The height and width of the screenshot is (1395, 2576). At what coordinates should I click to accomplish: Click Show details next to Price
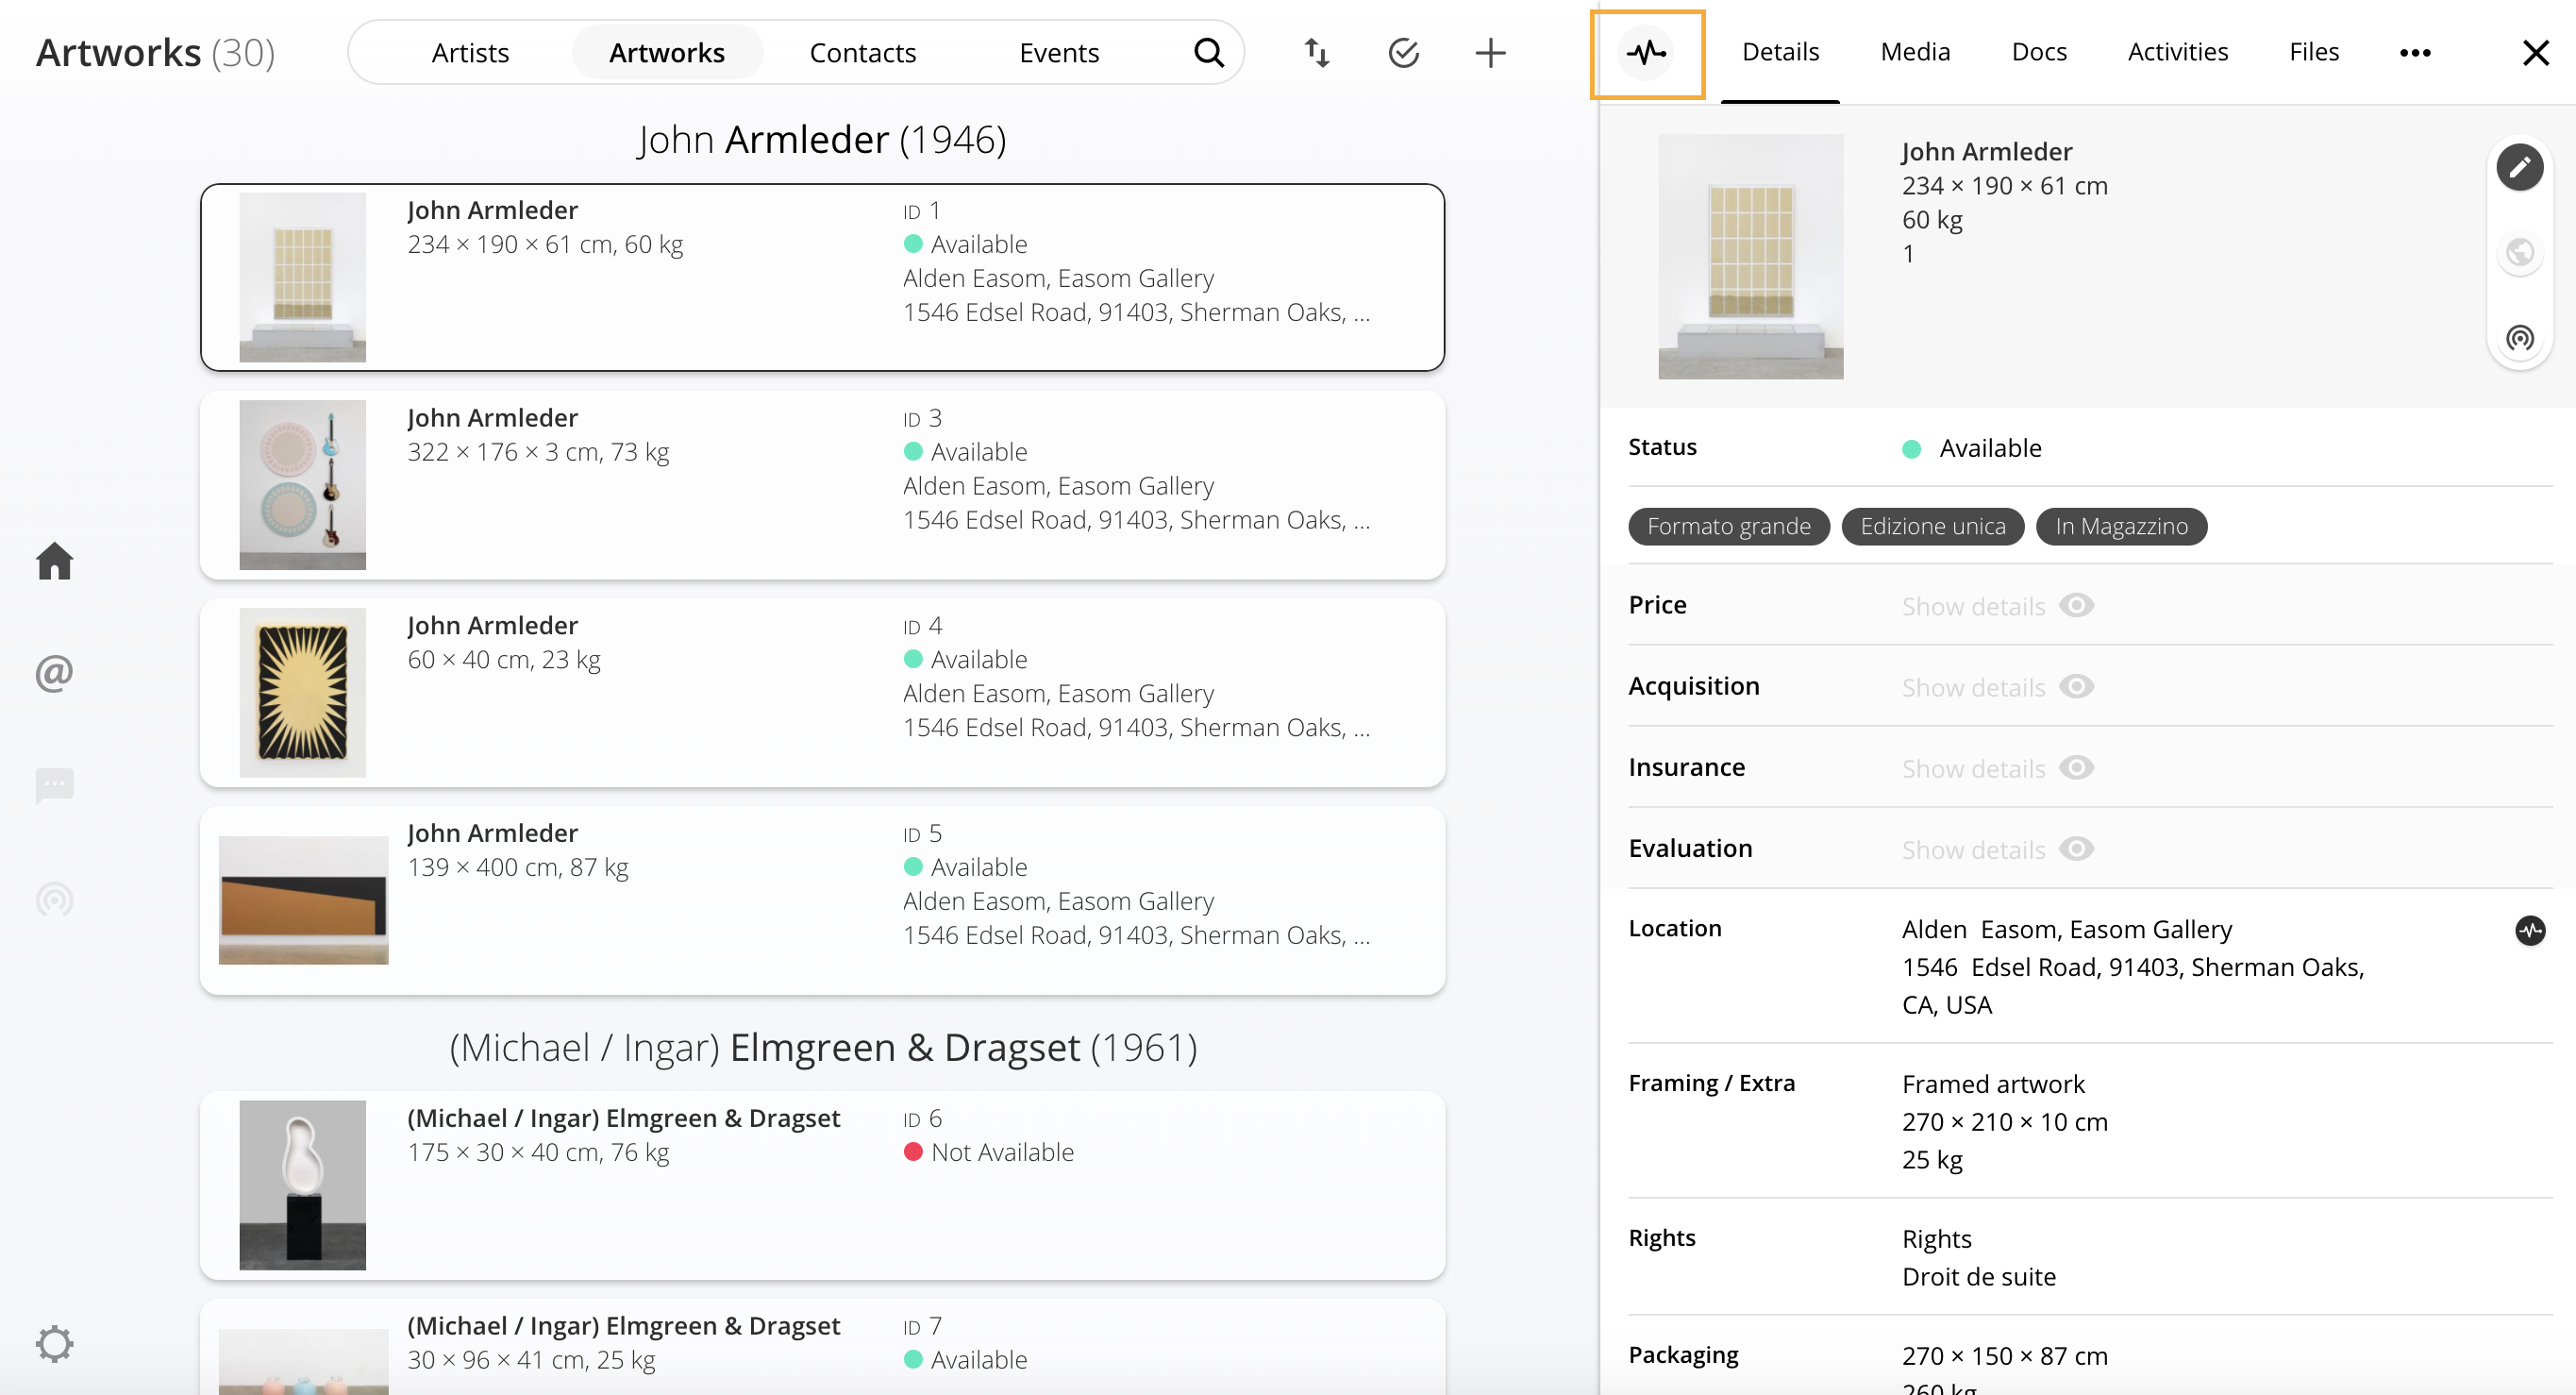point(1973,606)
